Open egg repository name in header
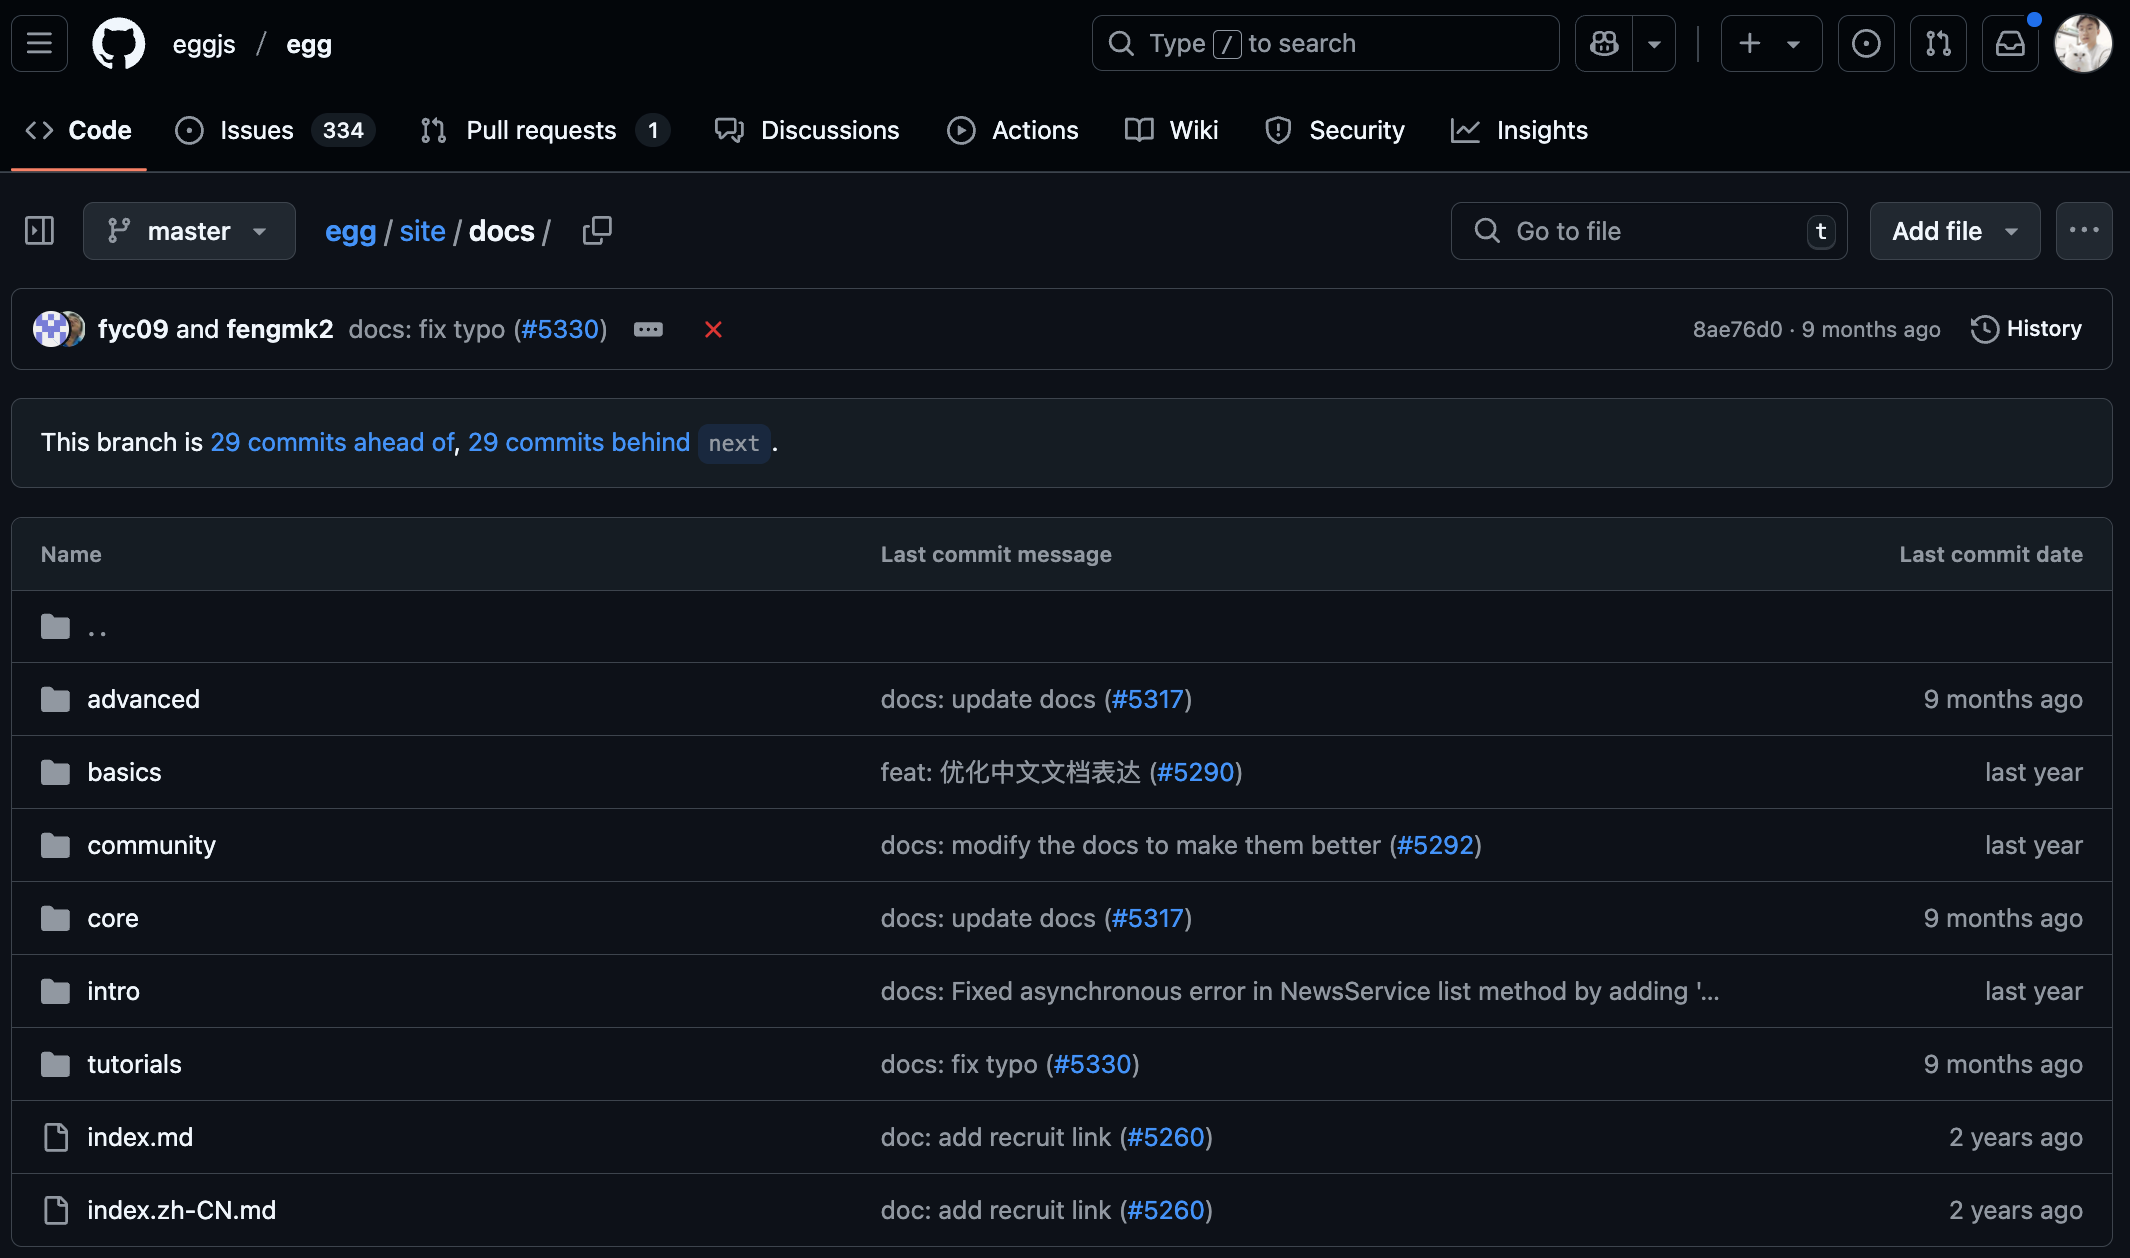This screenshot has height=1258, width=2130. tap(309, 44)
